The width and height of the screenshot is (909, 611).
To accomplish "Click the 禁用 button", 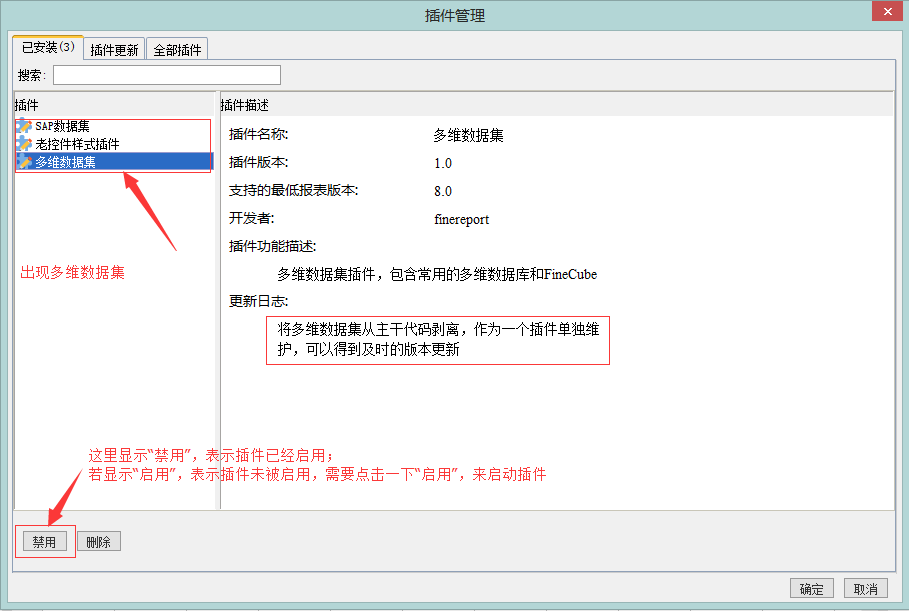I will coord(45,541).
